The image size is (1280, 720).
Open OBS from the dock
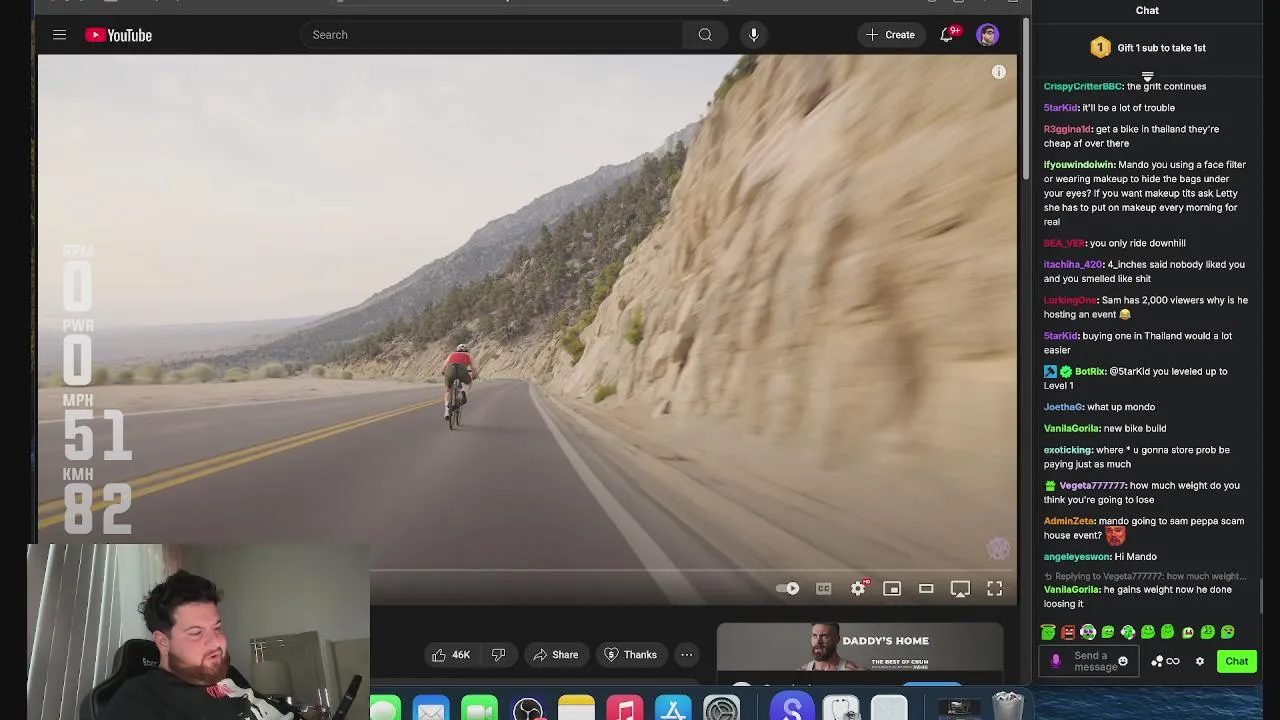(x=528, y=708)
